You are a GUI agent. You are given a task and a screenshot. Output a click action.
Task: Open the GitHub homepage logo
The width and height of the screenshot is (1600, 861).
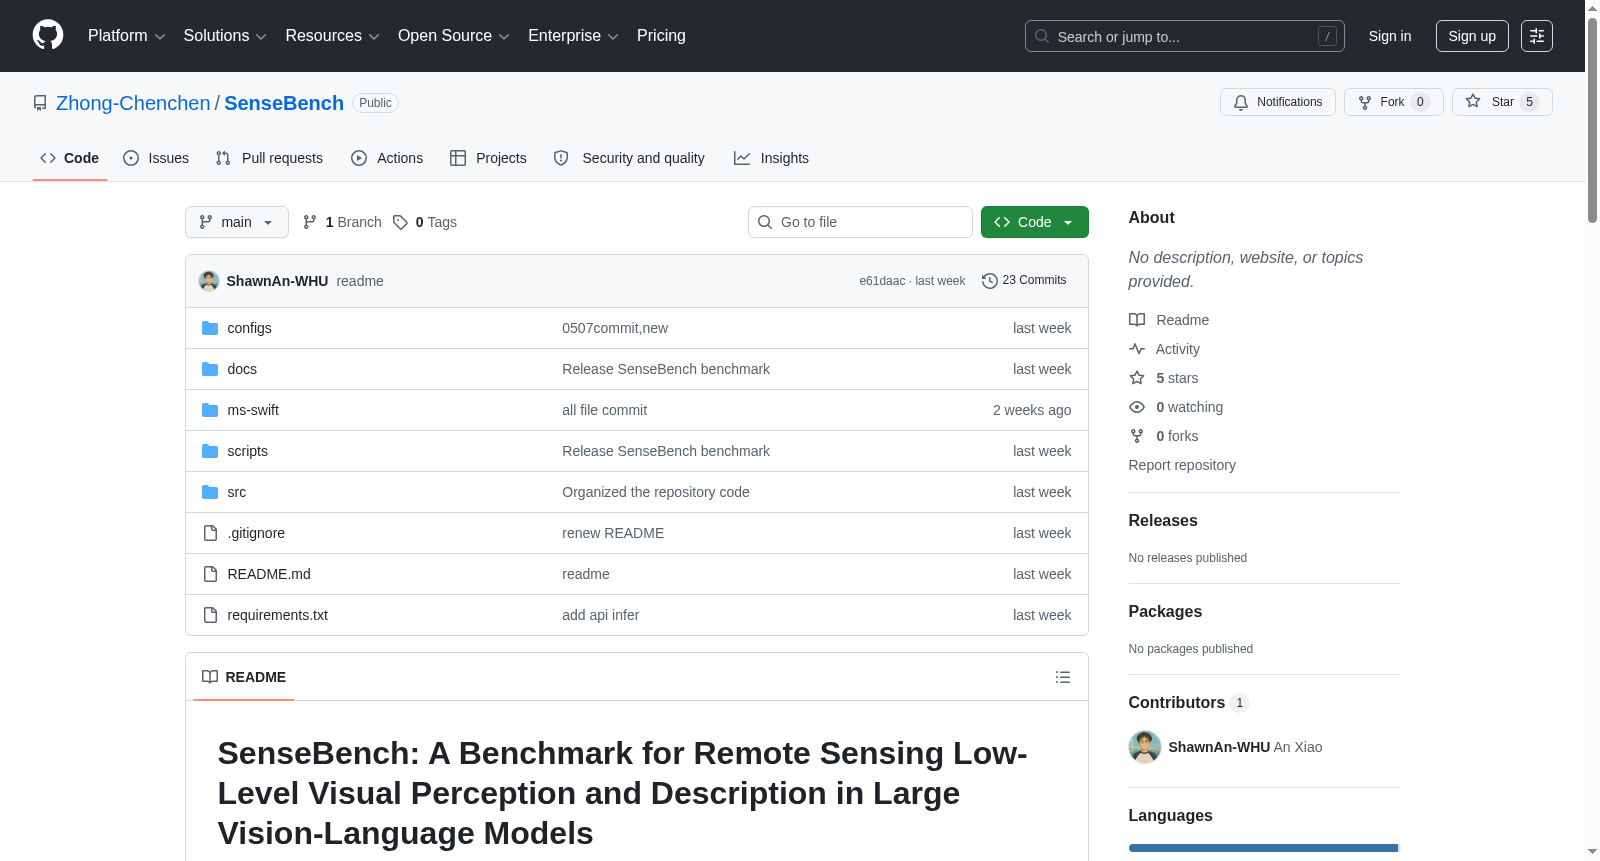[48, 36]
